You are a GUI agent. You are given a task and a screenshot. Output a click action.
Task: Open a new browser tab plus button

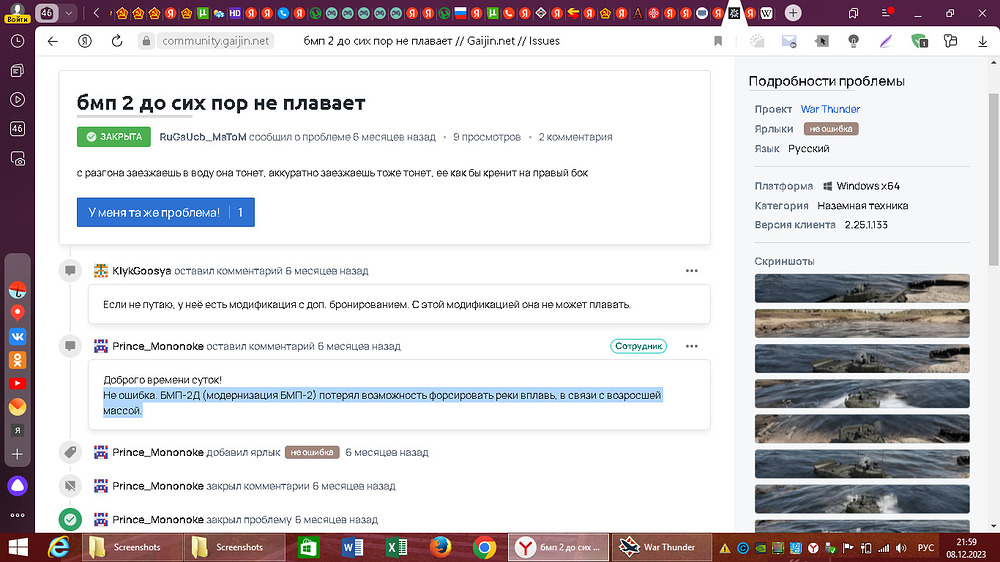793,13
